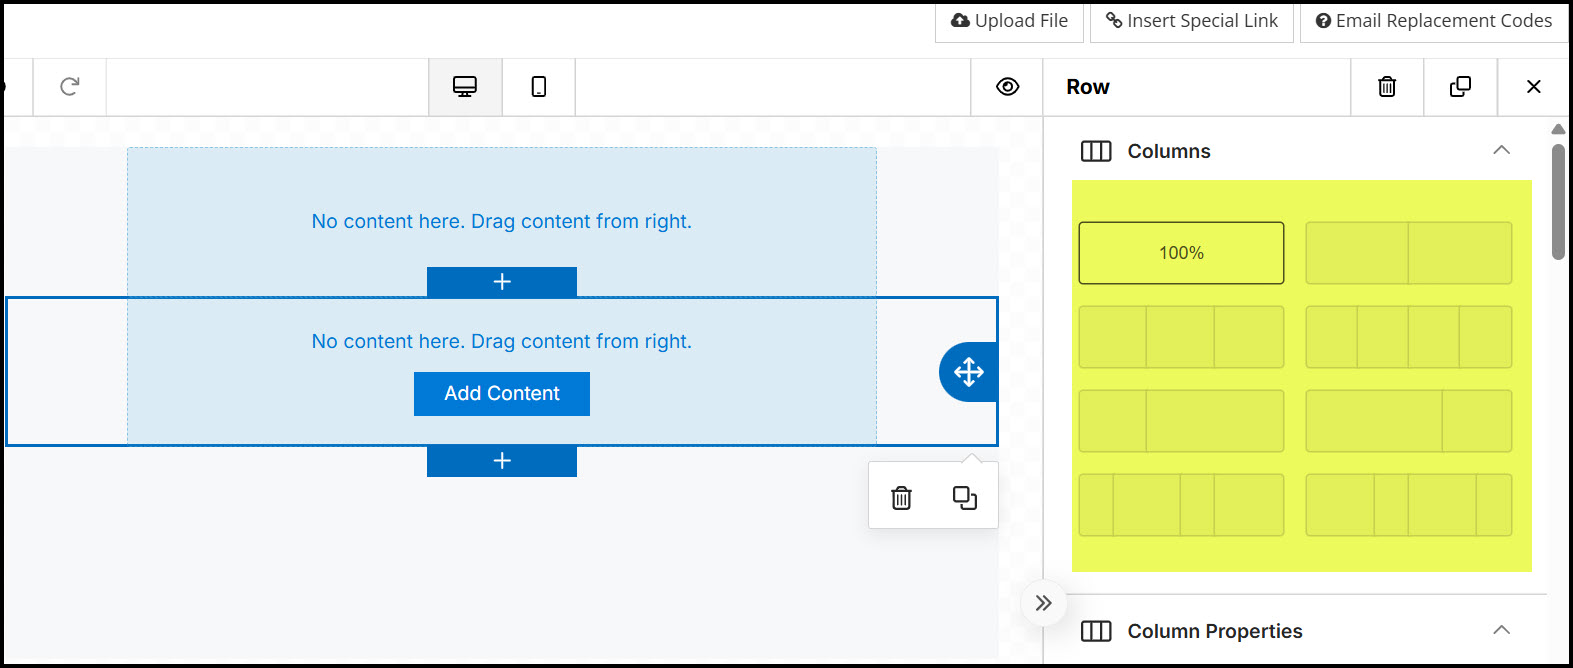Switch to mobile preview mode

tap(539, 87)
